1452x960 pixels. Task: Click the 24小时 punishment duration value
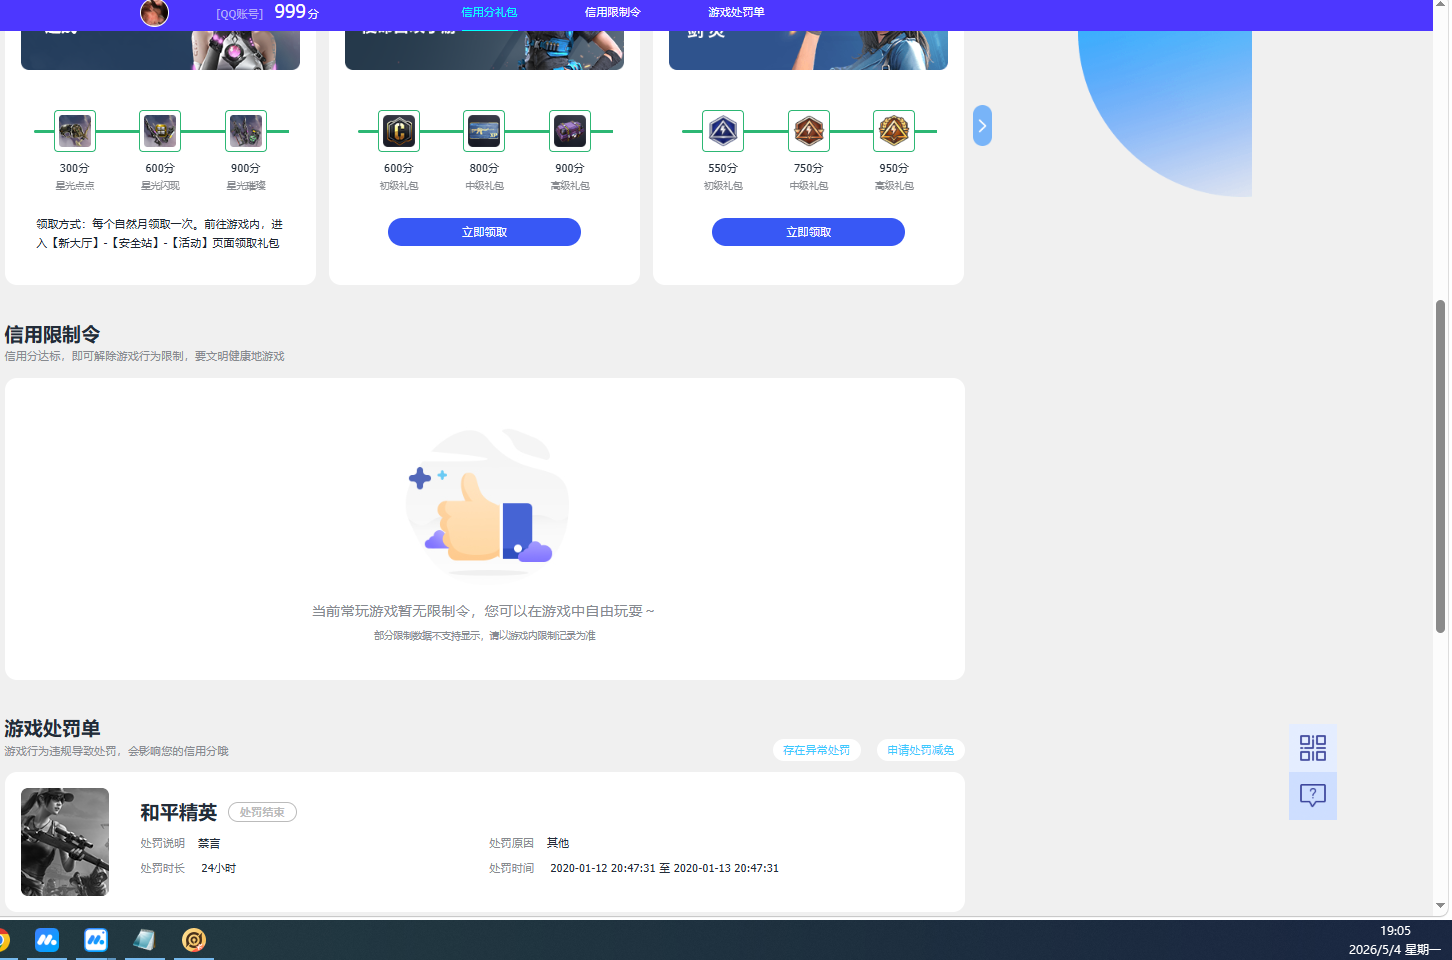(219, 868)
